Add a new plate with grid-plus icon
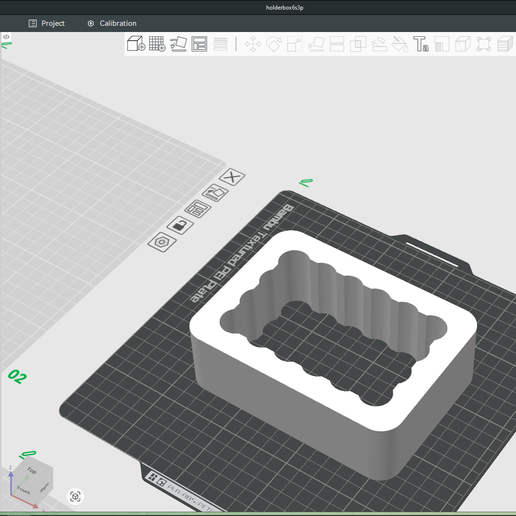Viewport: 516px width, 516px height. (157, 44)
